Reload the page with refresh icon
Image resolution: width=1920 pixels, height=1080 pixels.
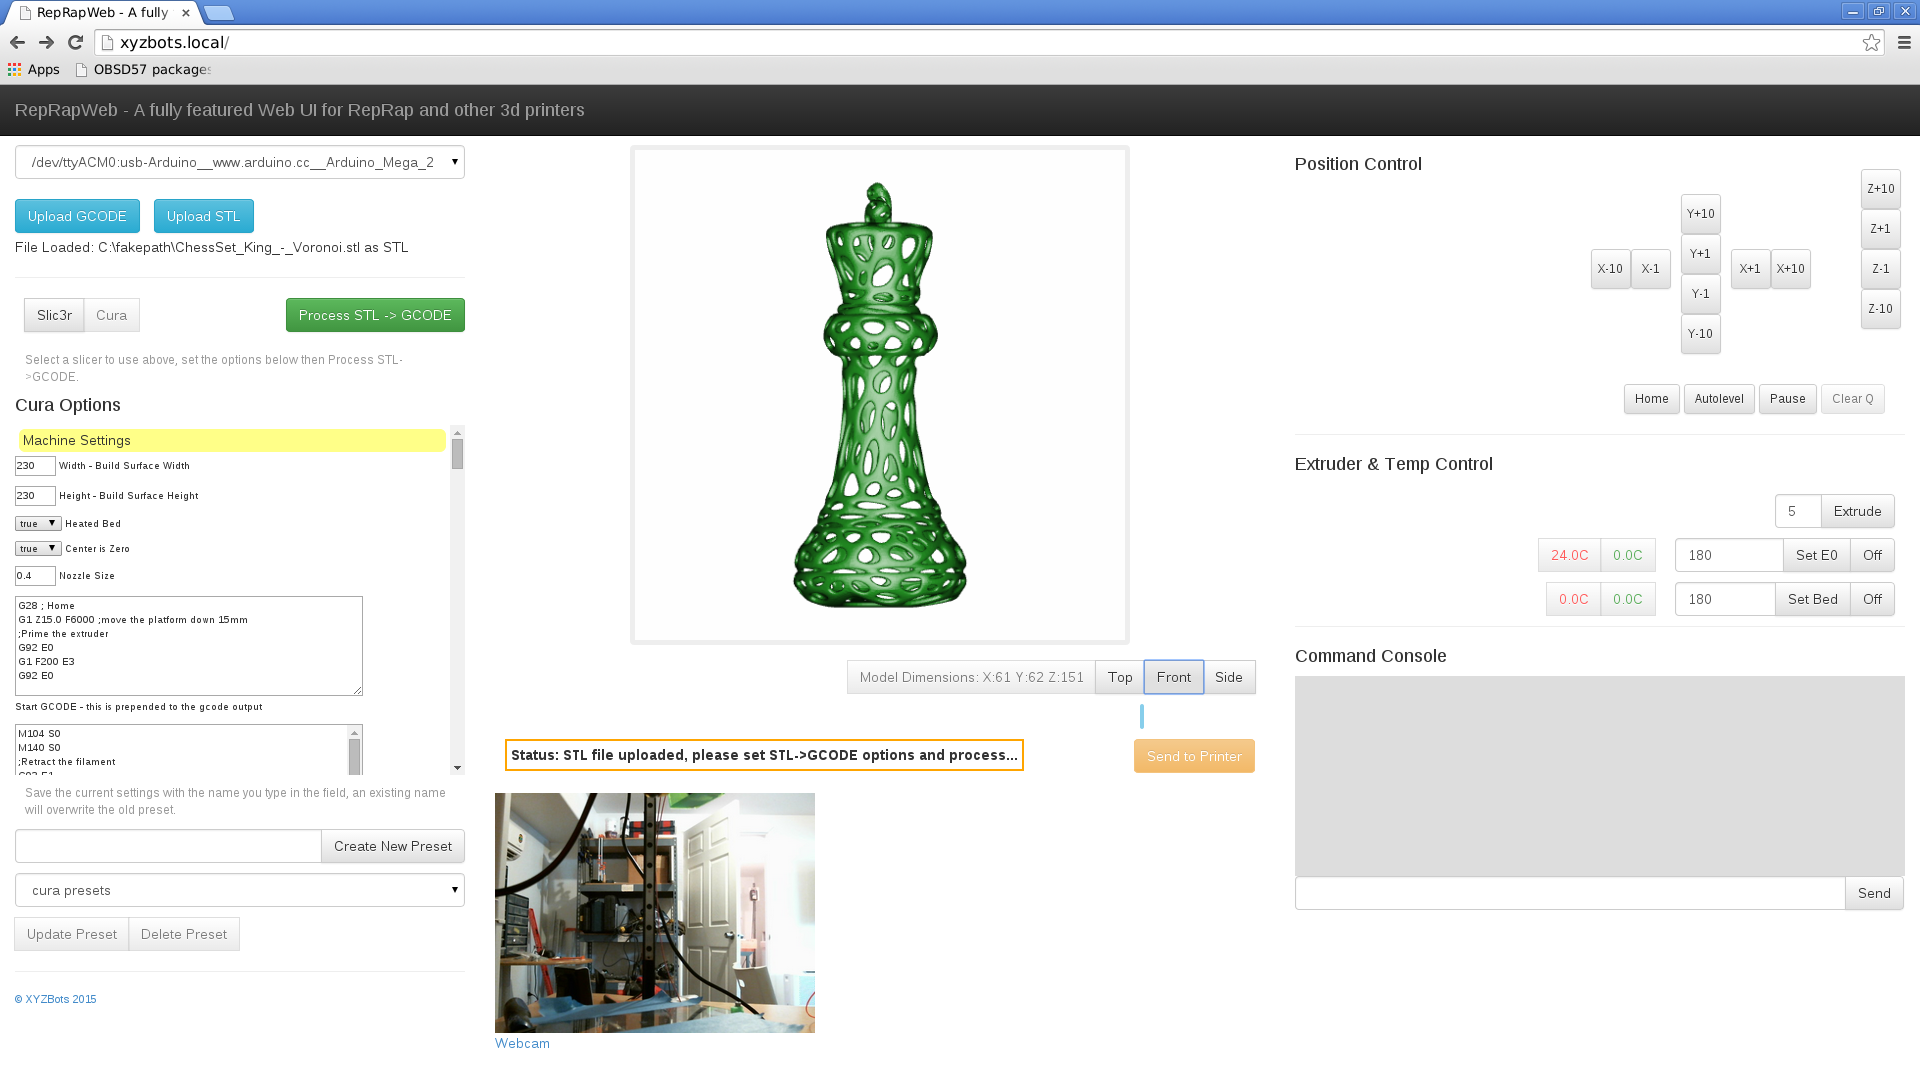pos(75,42)
